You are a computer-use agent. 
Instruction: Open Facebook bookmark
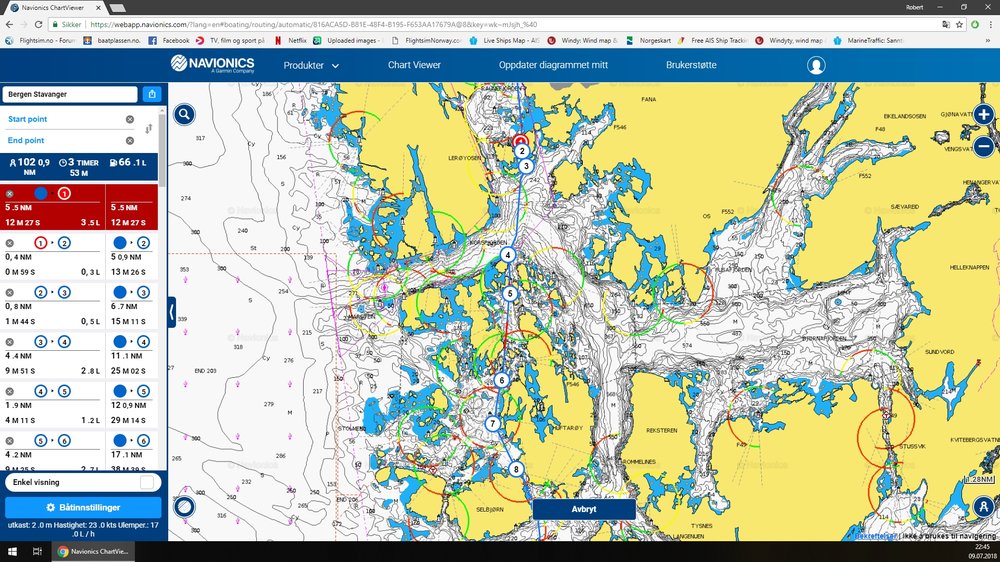click(169, 40)
